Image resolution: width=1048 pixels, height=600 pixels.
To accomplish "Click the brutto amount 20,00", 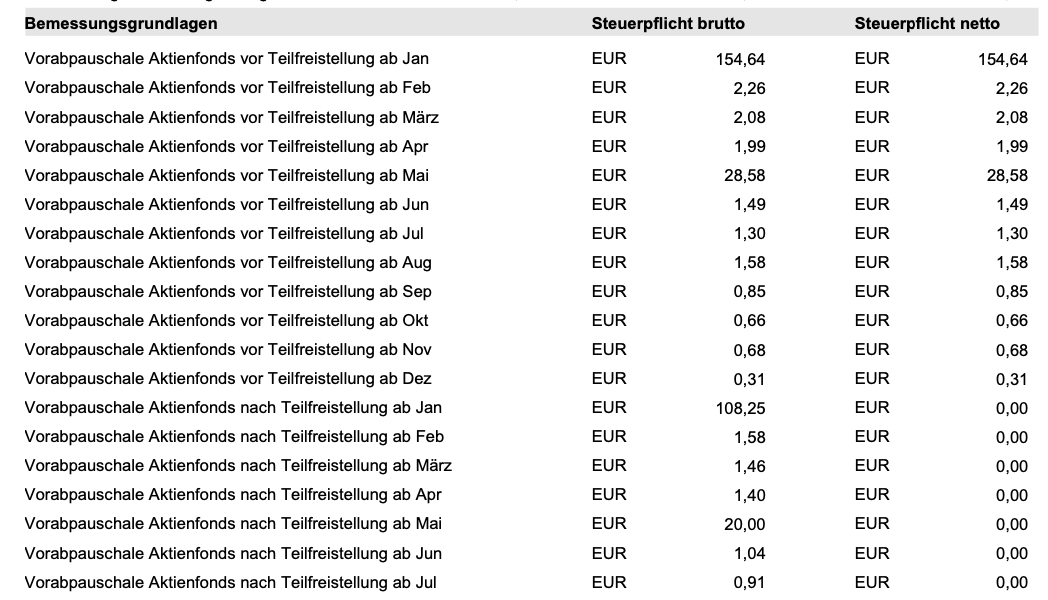I will (x=744, y=525).
